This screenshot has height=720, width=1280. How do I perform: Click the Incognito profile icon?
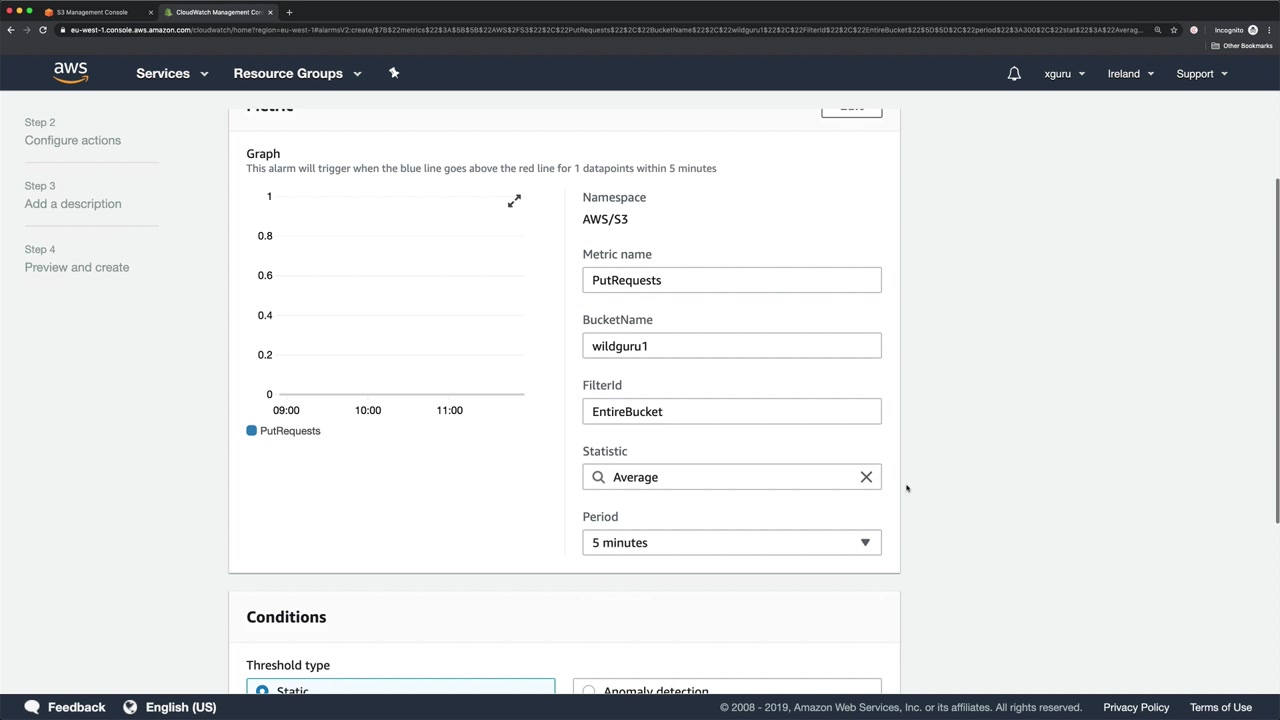(1252, 30)
